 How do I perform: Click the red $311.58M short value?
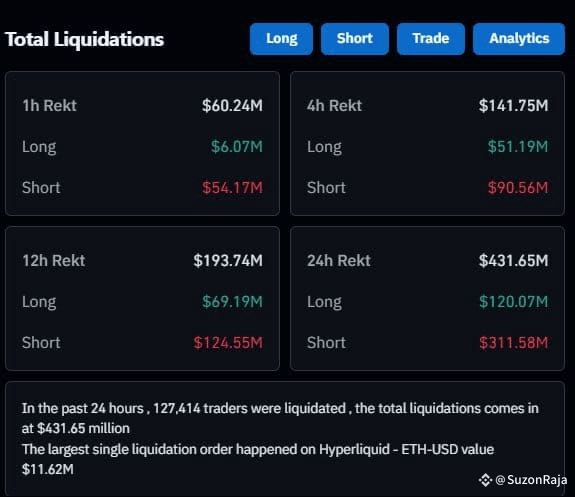[513, 343]
